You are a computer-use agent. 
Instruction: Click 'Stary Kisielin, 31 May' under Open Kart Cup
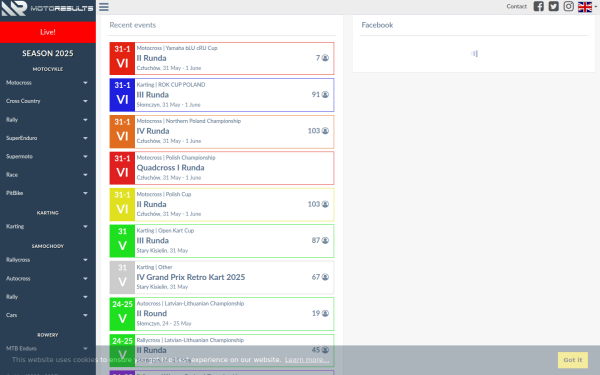pos(162,251)
